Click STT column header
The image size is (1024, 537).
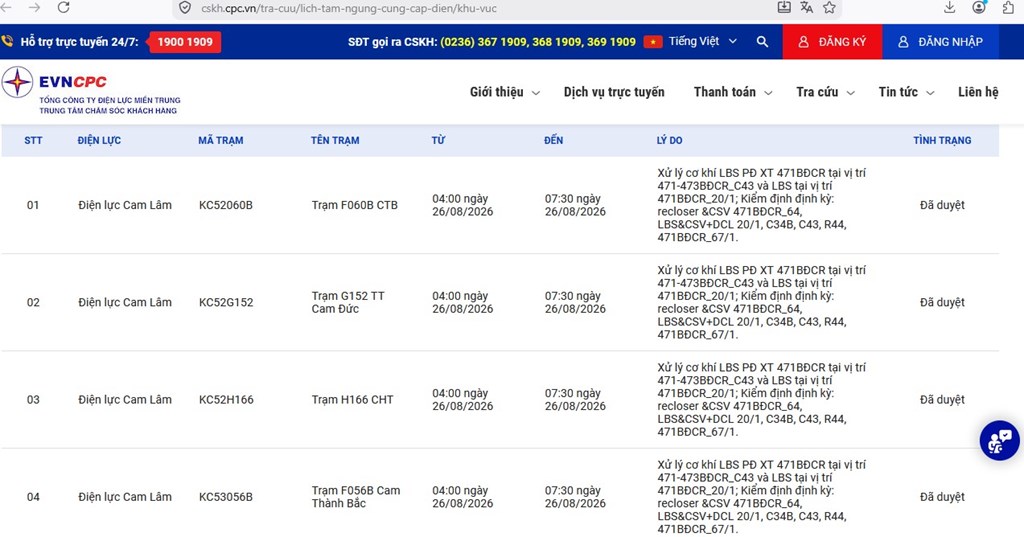point(33,140)
